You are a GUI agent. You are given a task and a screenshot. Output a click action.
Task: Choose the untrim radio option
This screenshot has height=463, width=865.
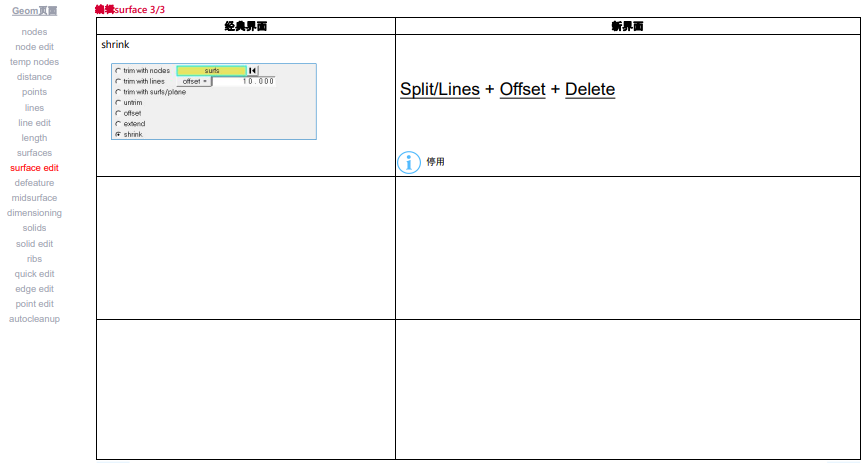pos(118,103)
